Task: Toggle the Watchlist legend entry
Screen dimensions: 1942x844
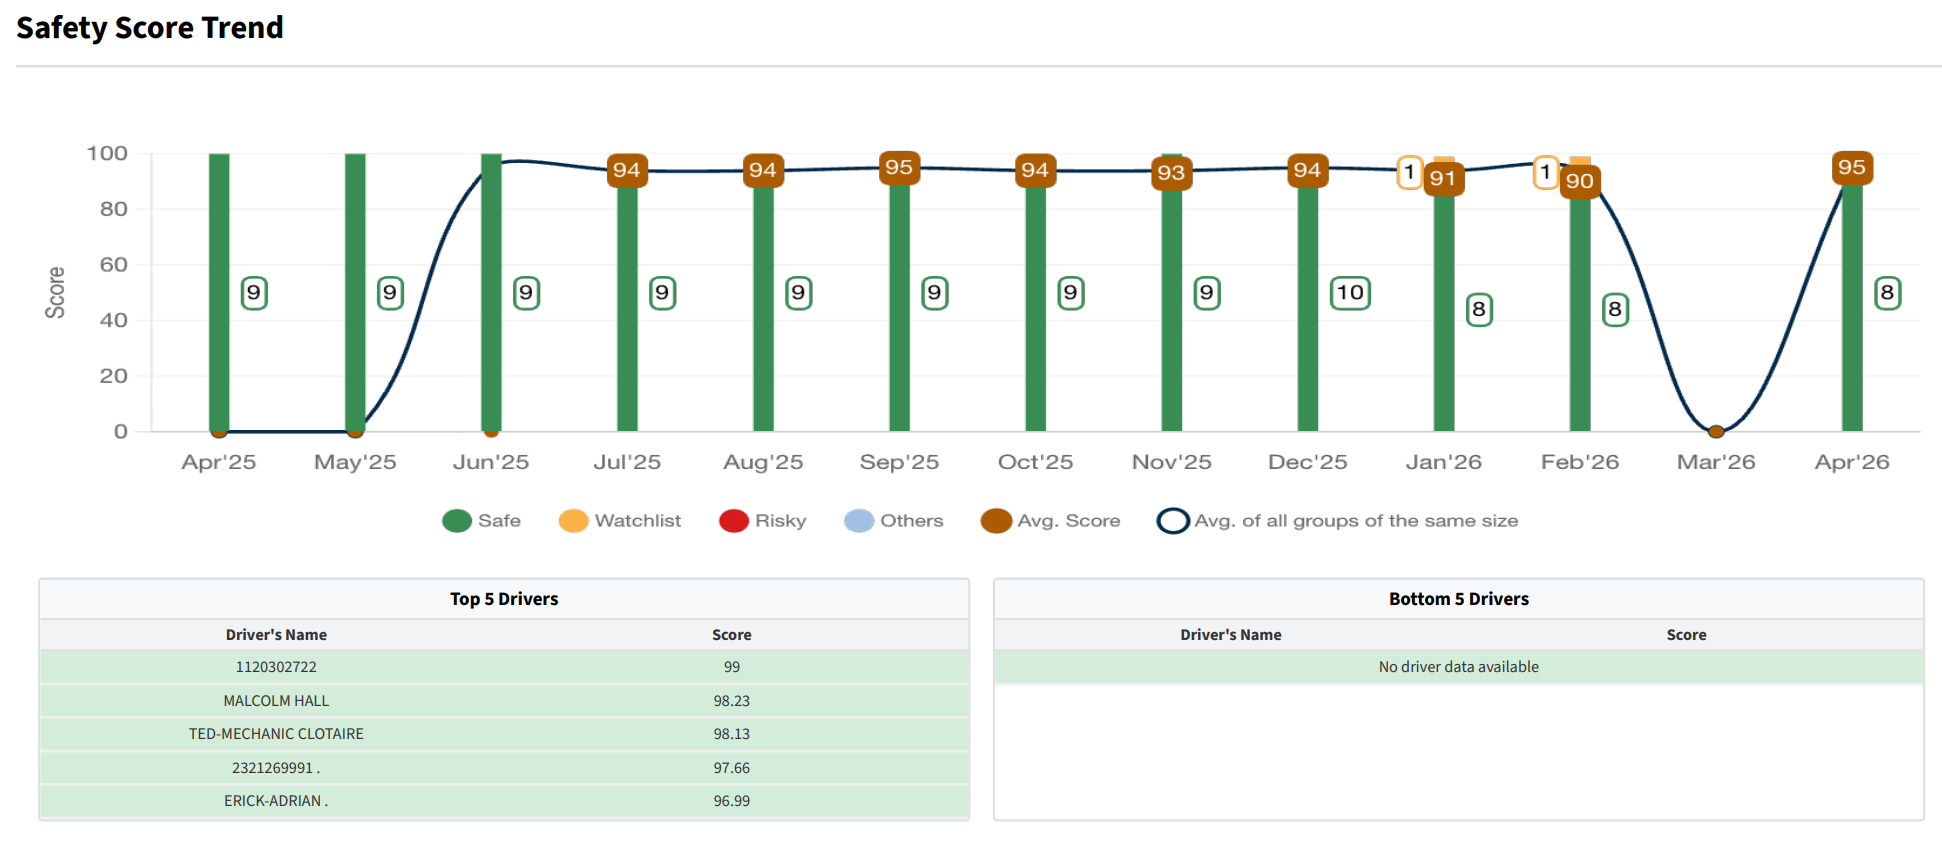Action: coord(620,521)
